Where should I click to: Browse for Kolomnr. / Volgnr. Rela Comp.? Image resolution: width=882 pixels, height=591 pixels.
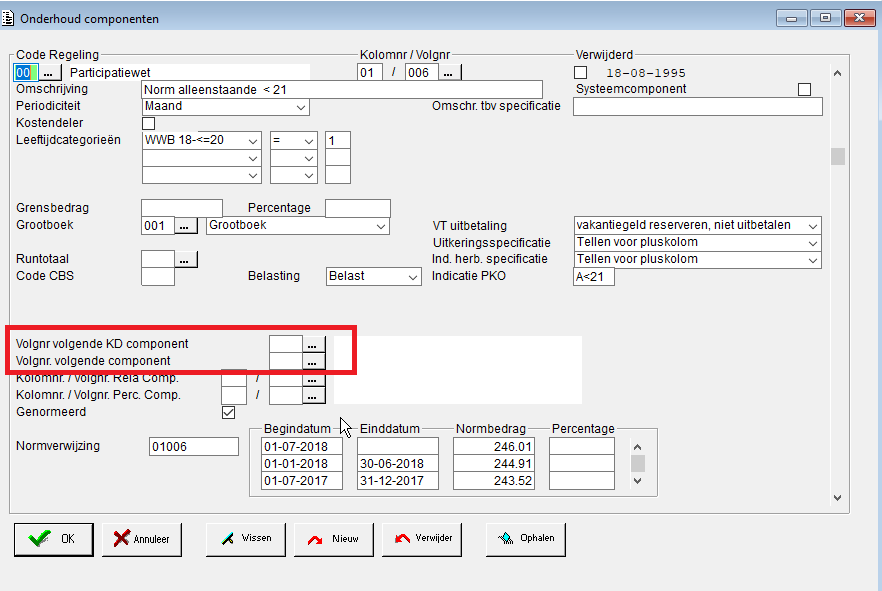point(313,378)
